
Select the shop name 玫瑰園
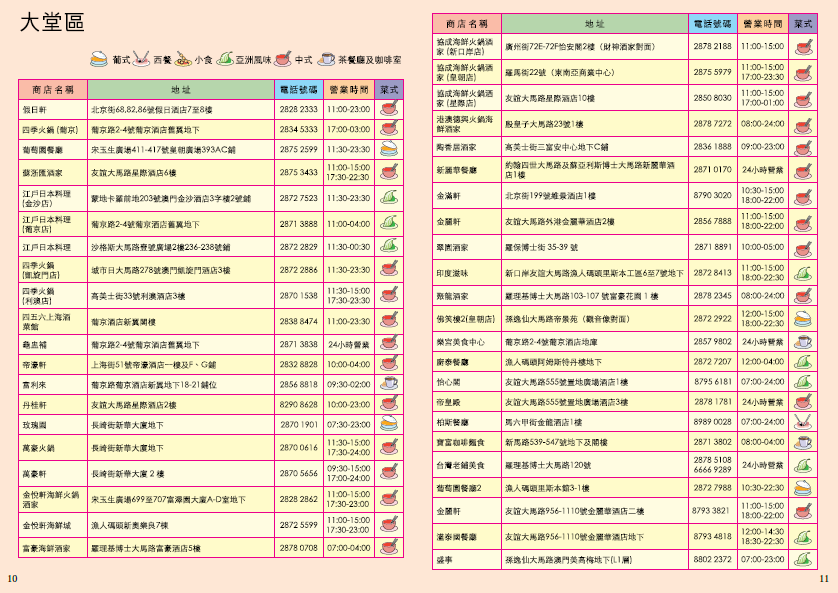(35, 425)
